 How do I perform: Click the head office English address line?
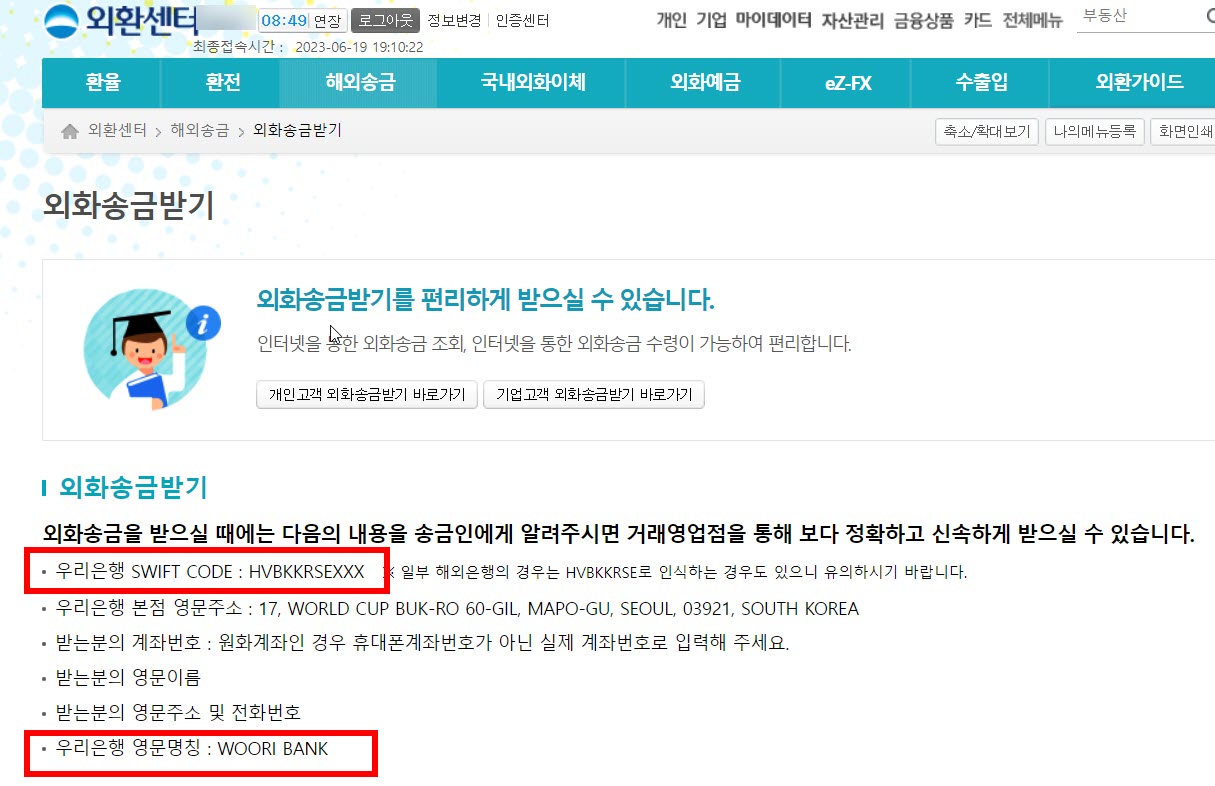tap(458, 608)
